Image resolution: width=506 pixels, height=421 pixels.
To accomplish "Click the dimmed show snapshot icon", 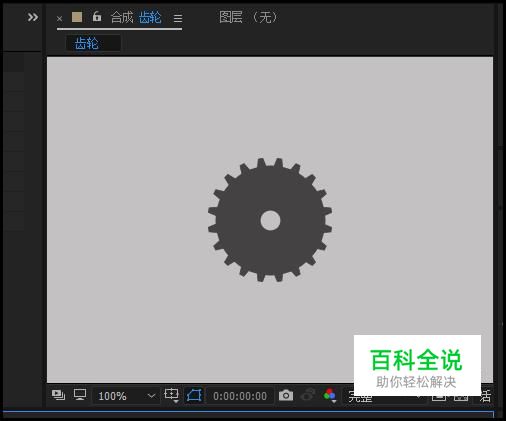I will (308, 395).
